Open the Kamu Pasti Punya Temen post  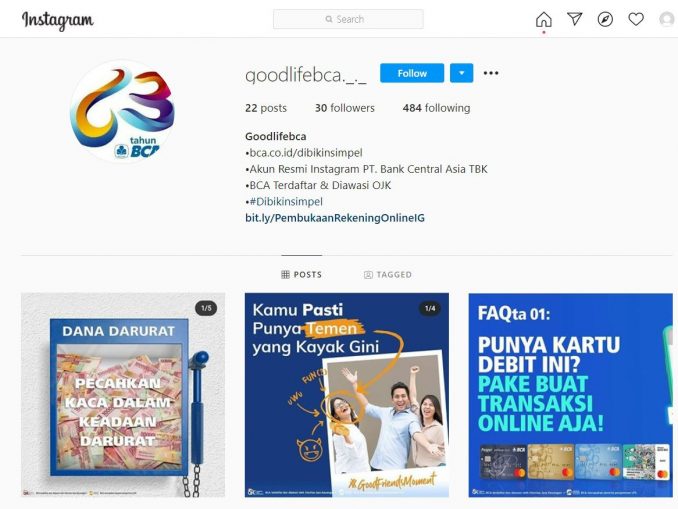347,395
